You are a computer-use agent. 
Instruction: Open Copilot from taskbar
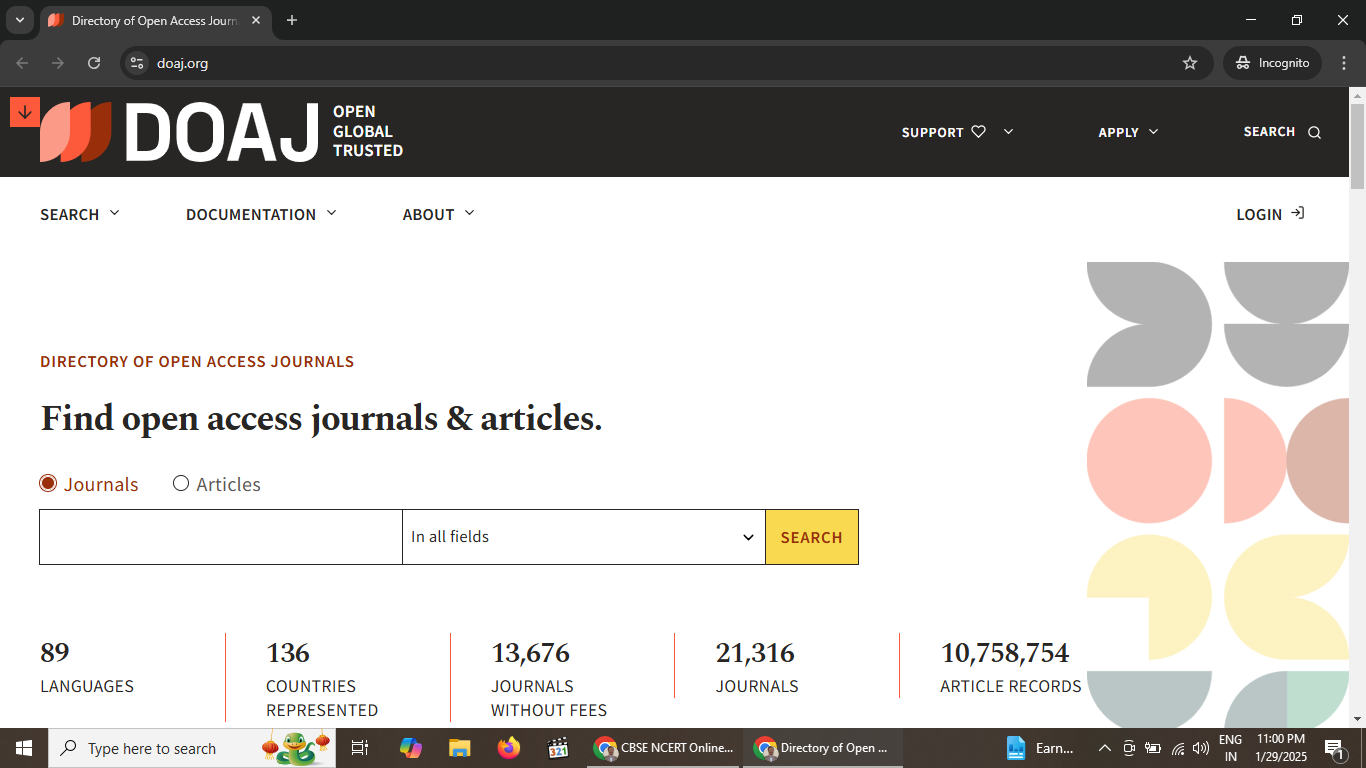pyautogui.click(x=410, y=748)
